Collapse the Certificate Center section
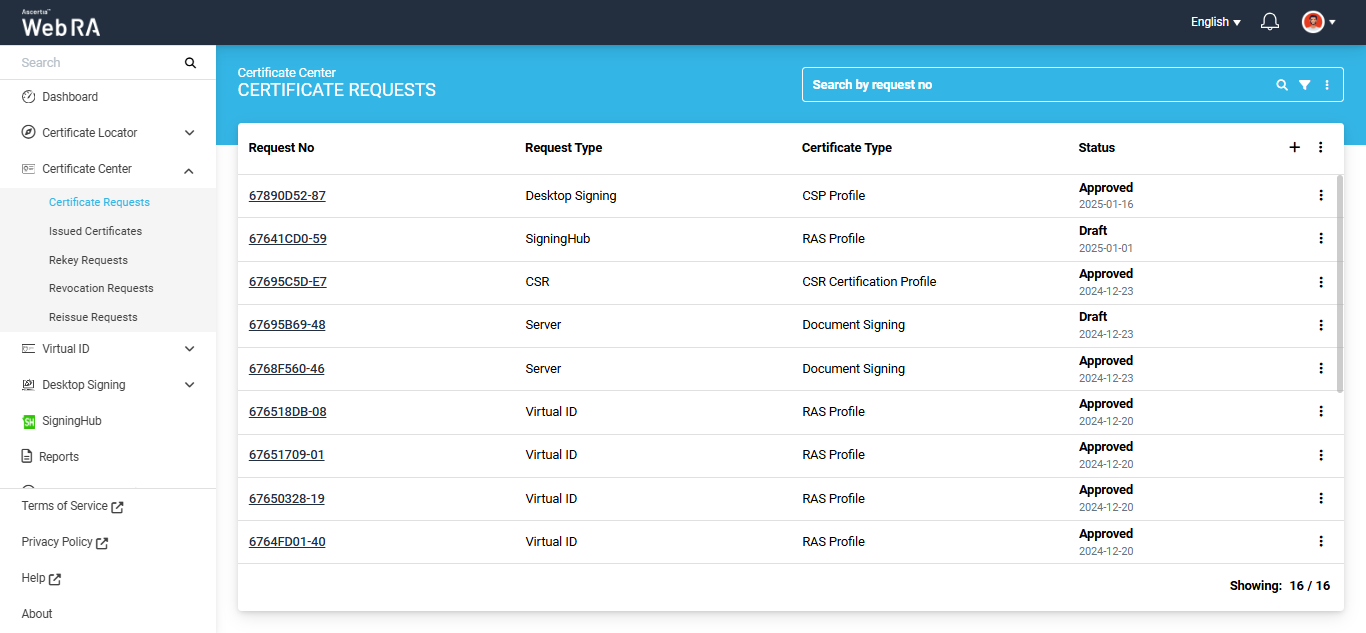1366x633 pixels. click(x=189, y=170)
